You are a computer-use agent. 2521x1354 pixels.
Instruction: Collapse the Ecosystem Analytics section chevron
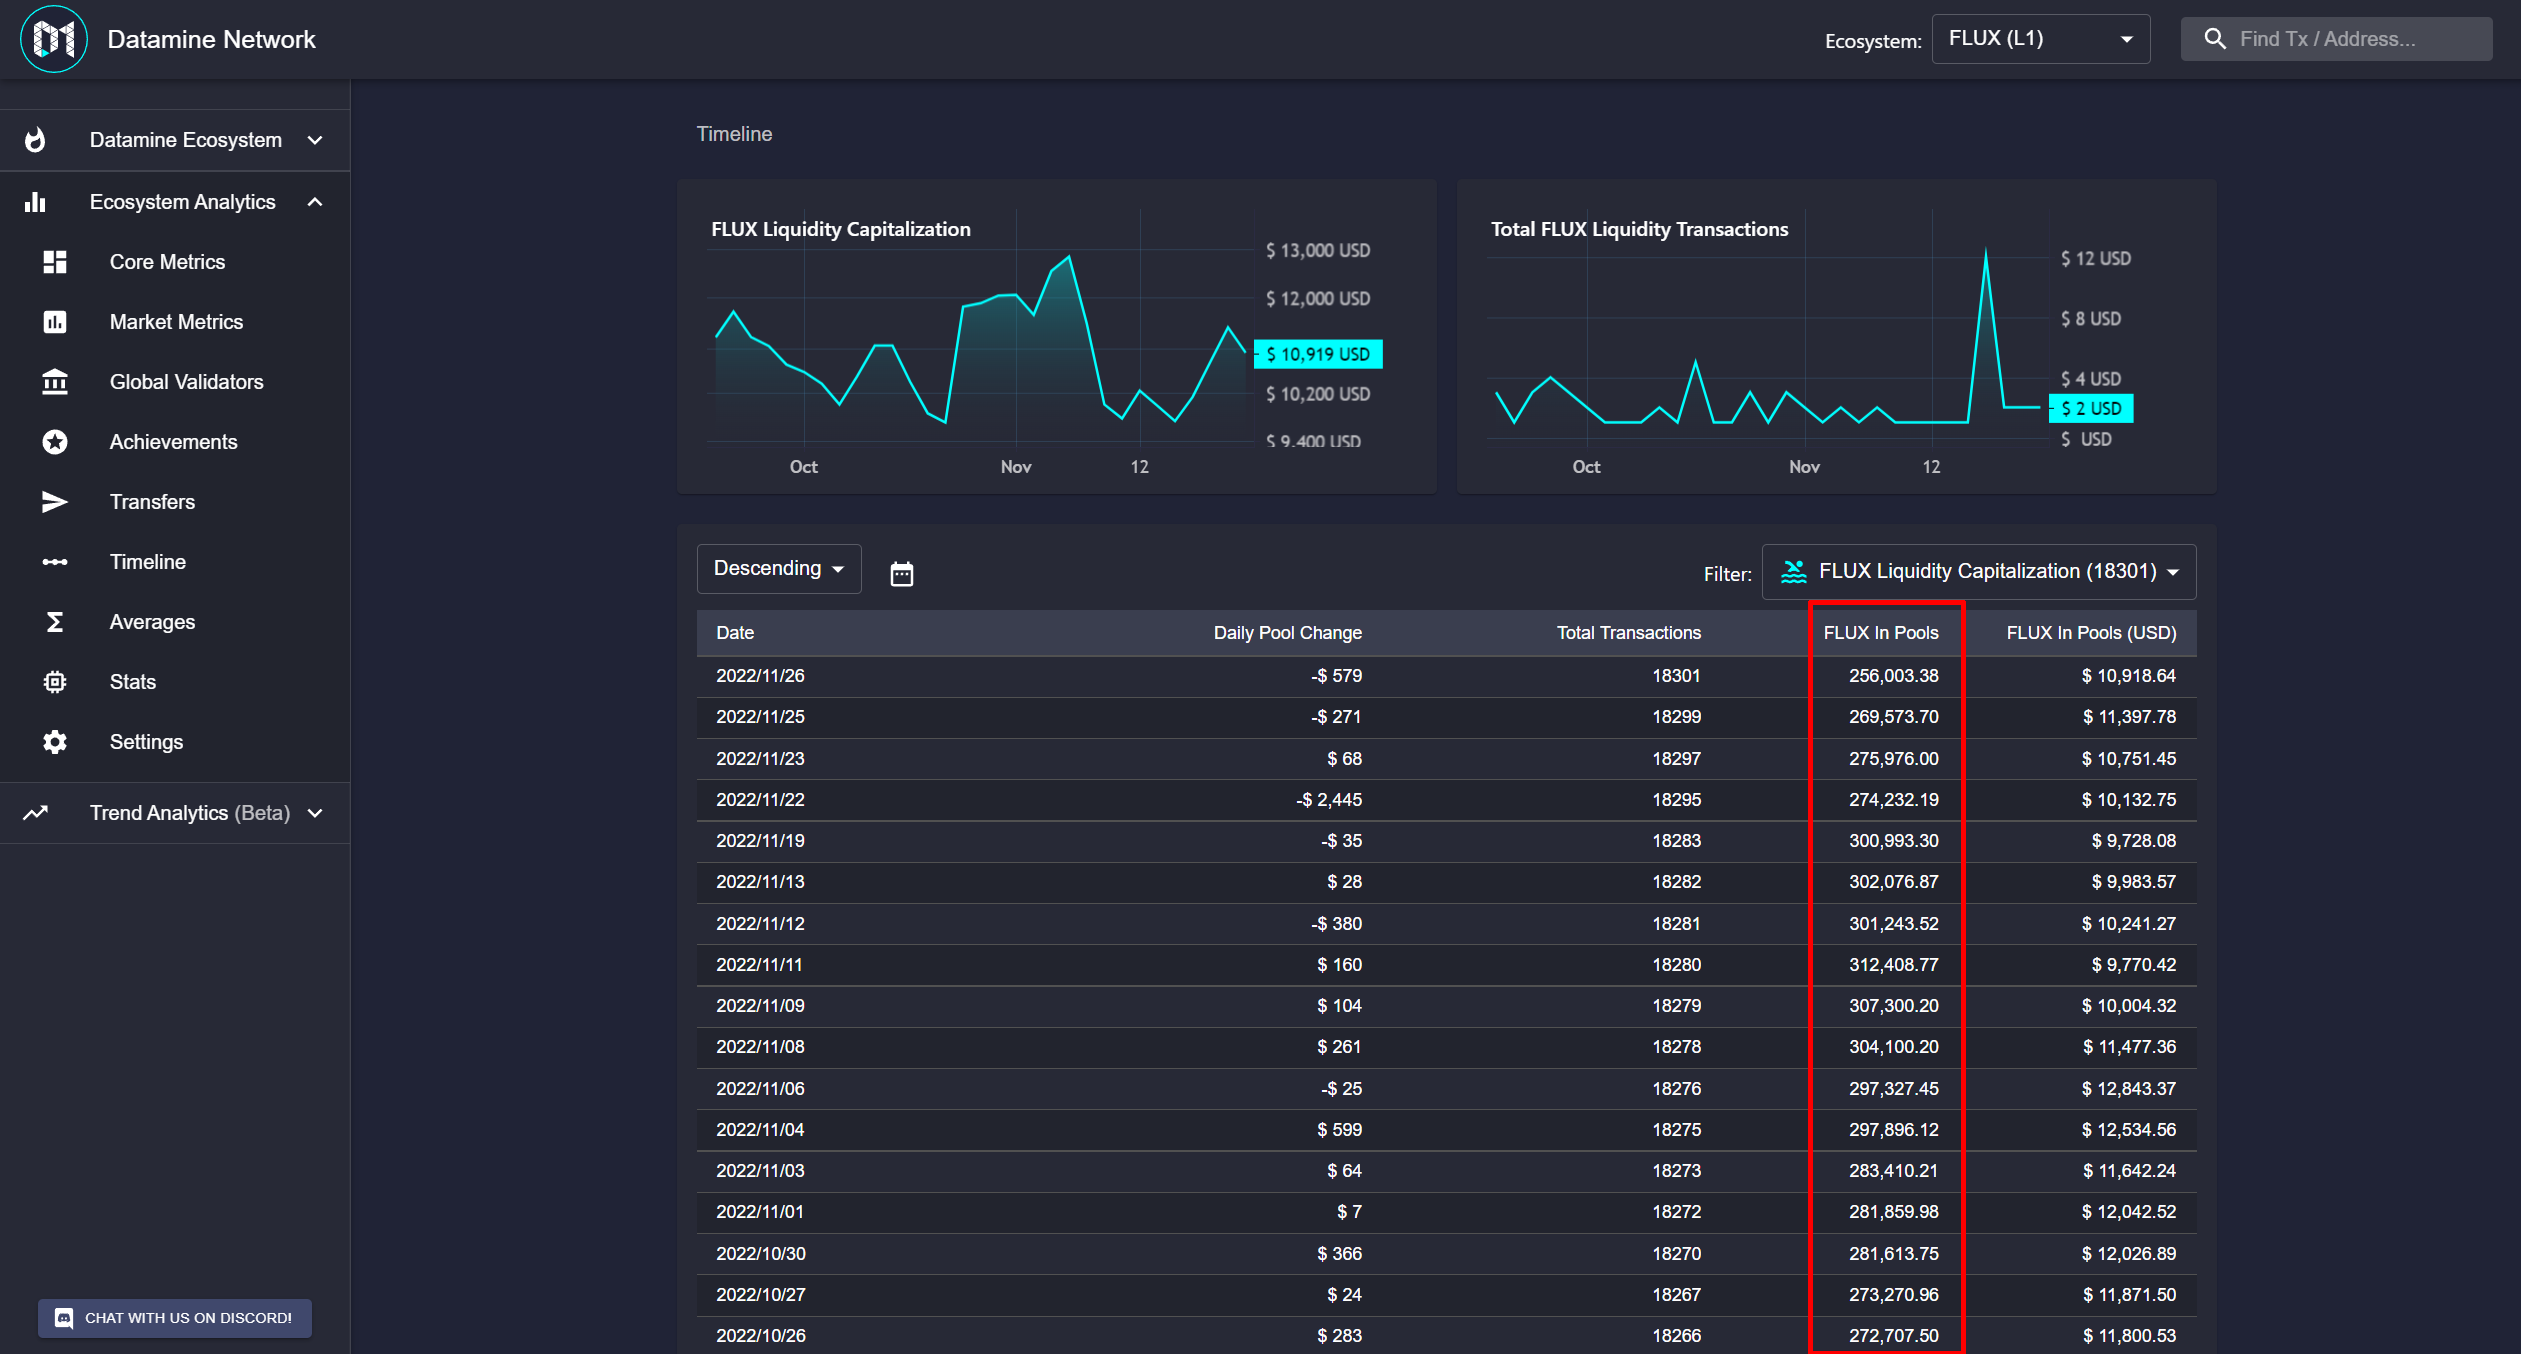coord(315,202)
